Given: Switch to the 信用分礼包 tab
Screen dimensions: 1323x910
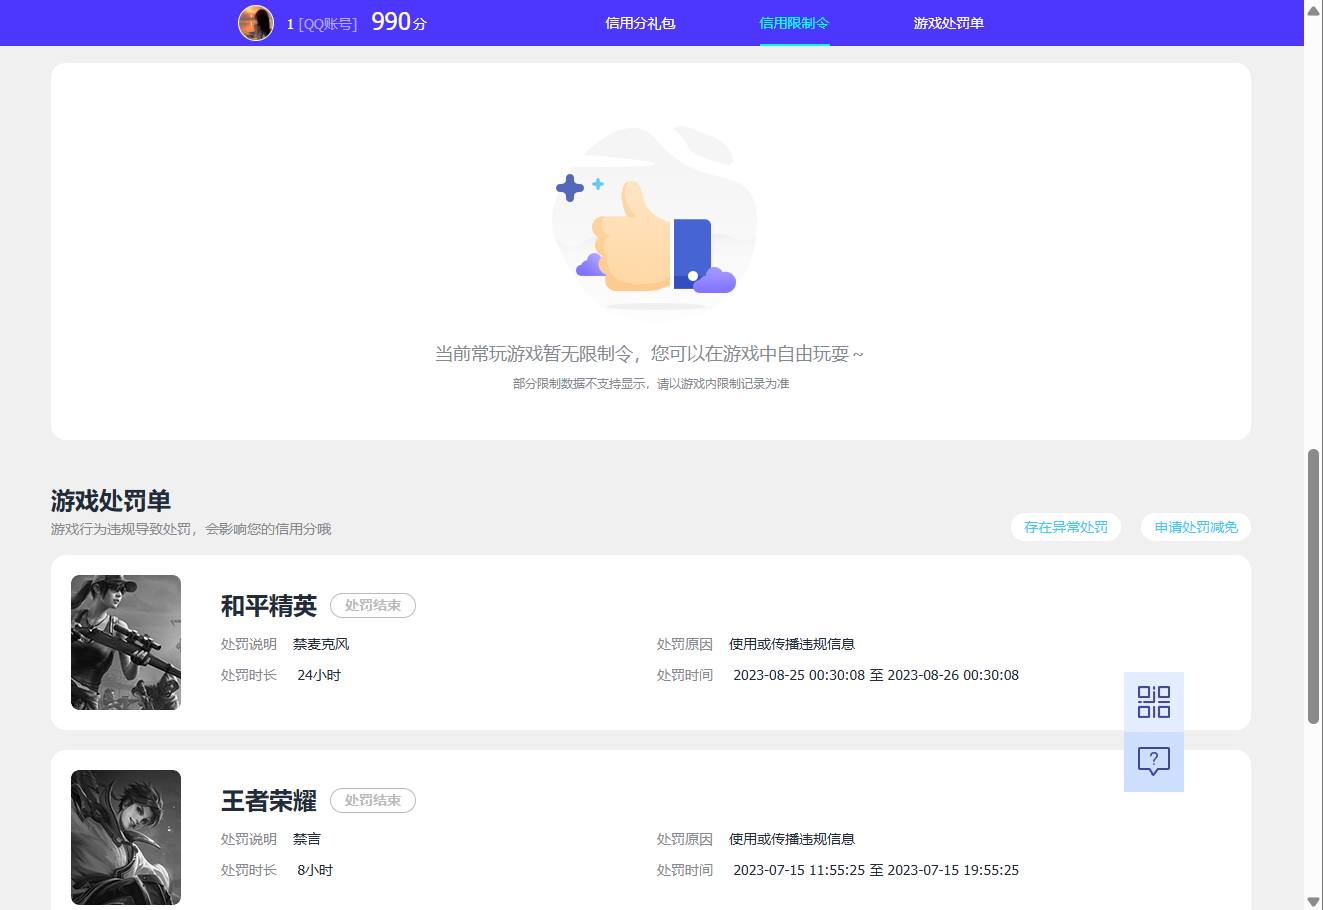Looking at the screenshot, I should tap(641, 23).
